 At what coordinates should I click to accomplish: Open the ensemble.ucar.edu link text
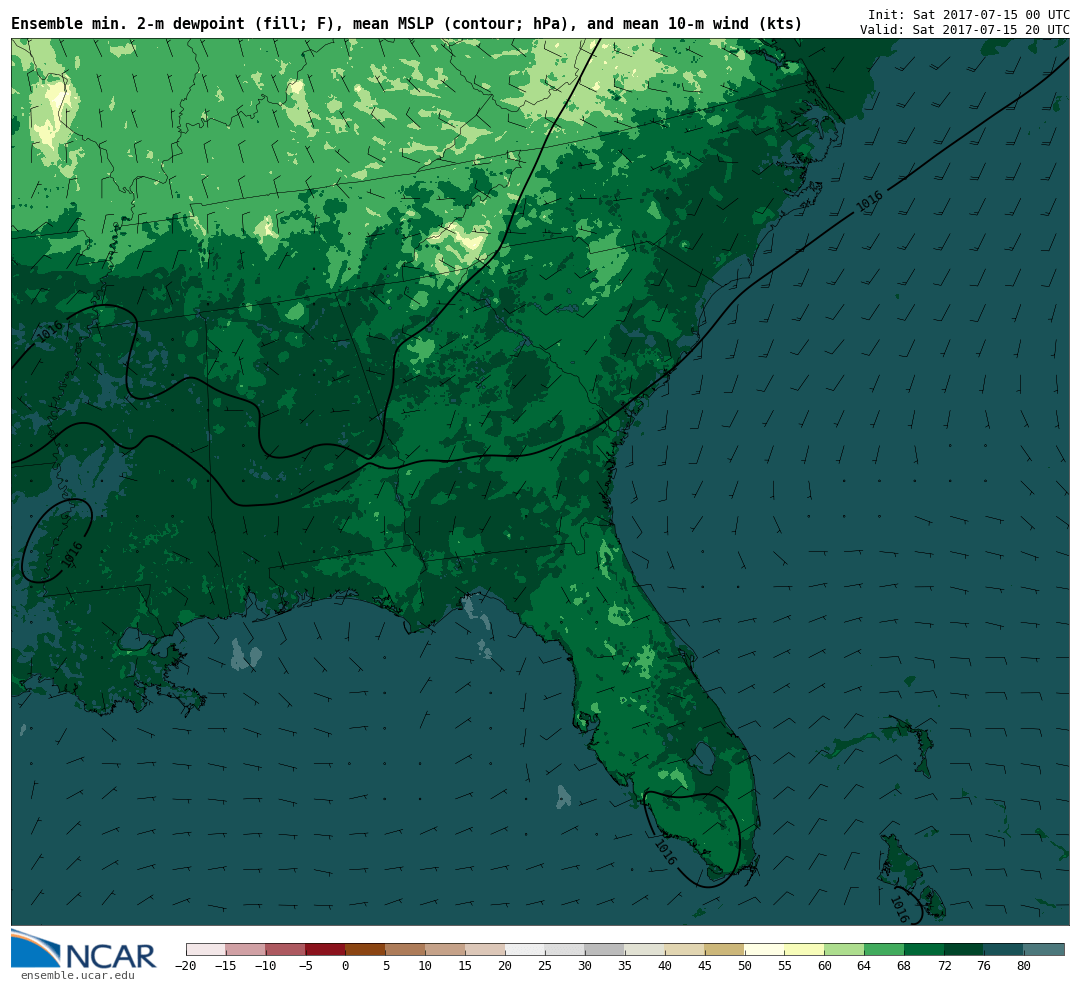78,976
